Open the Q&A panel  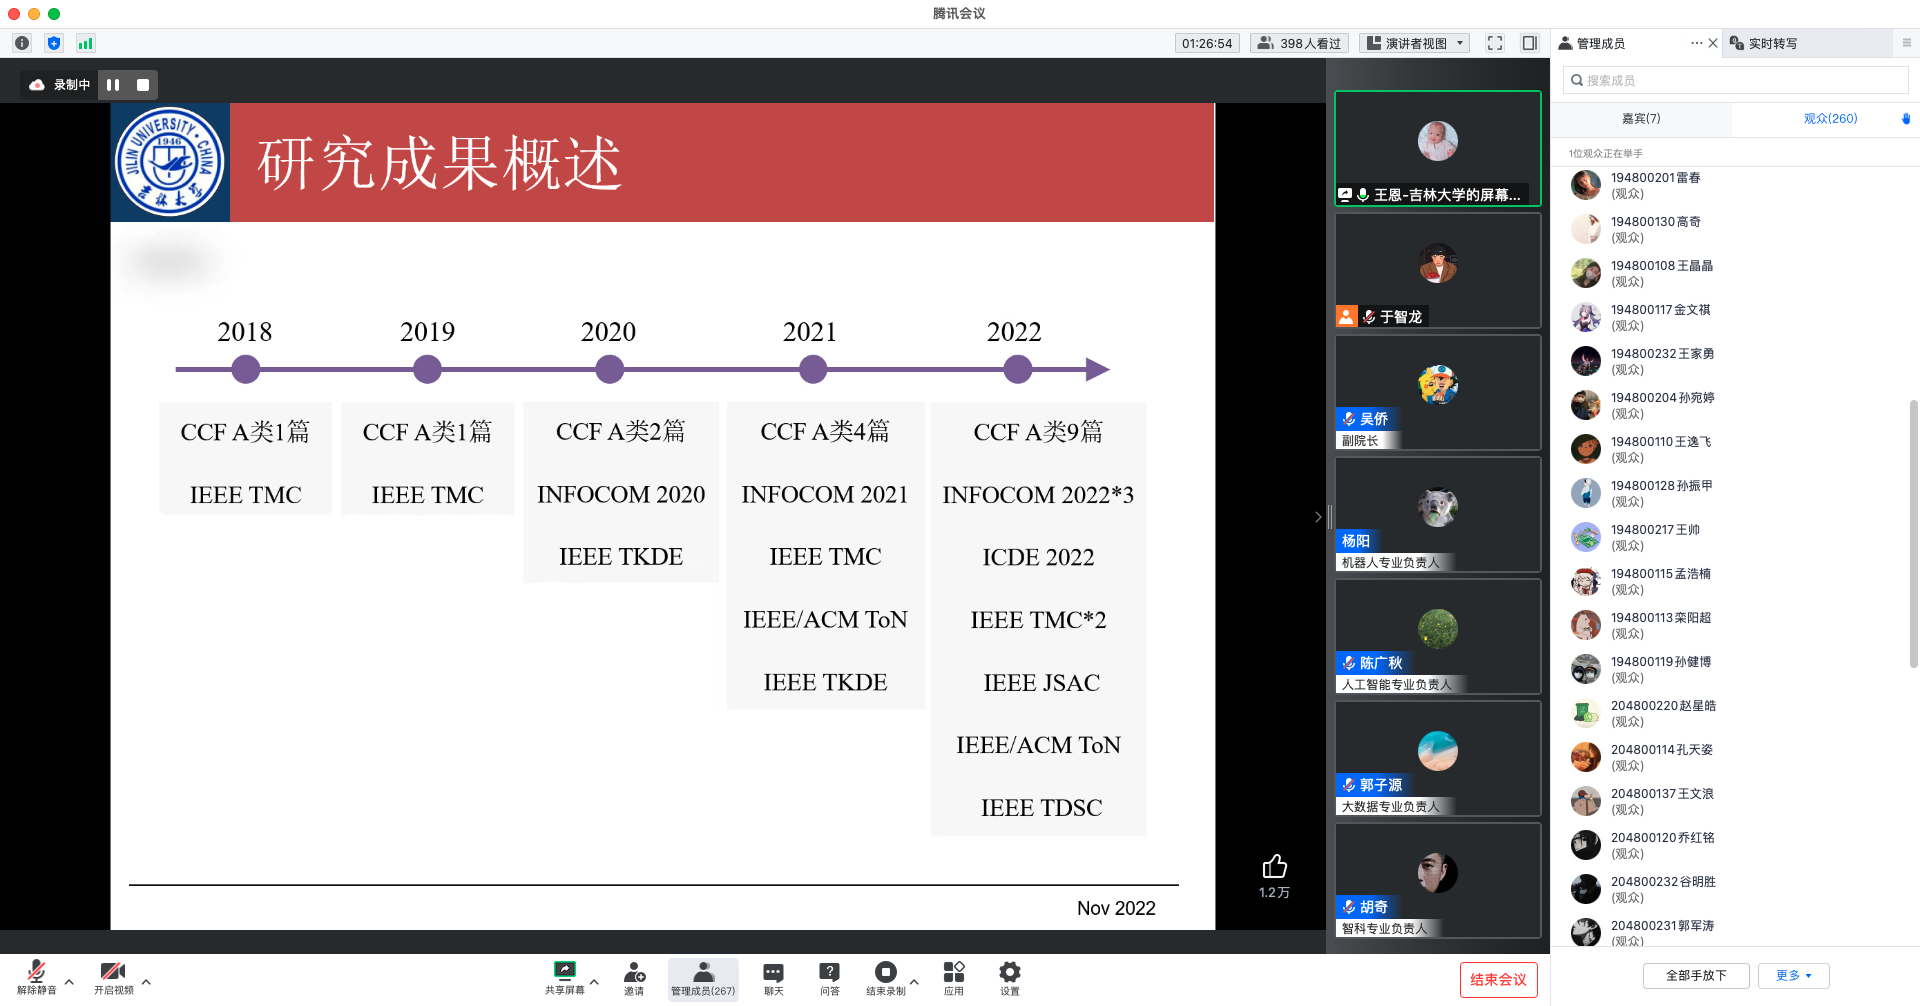(829, 977)
